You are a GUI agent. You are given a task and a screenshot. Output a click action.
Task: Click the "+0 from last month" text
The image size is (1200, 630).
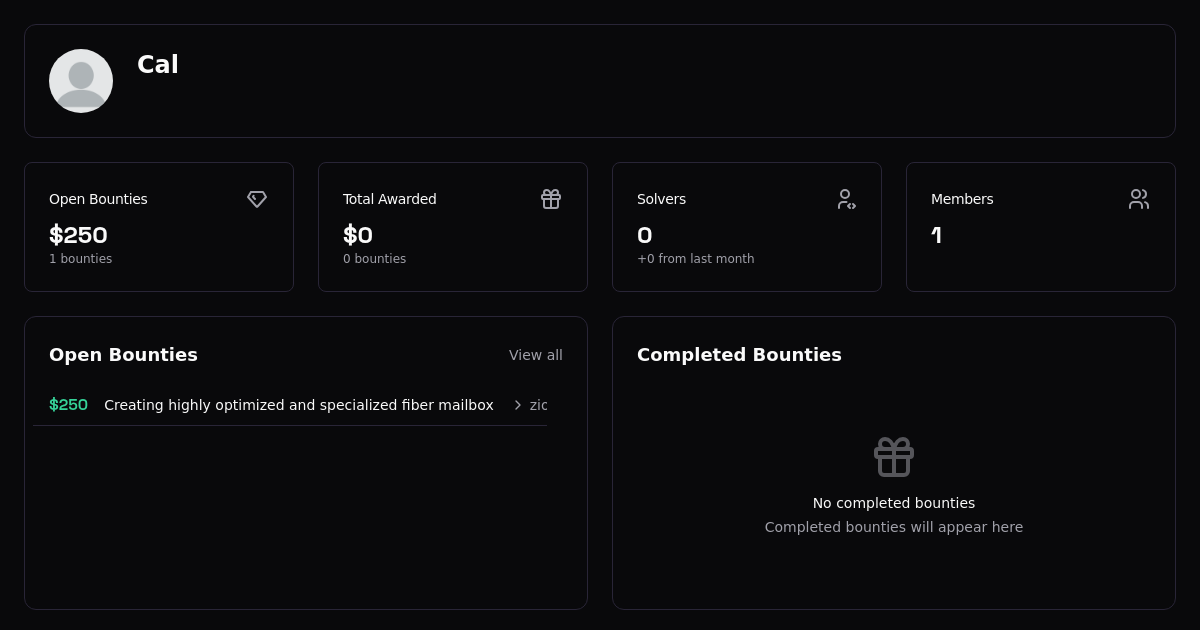pos(695,259)
